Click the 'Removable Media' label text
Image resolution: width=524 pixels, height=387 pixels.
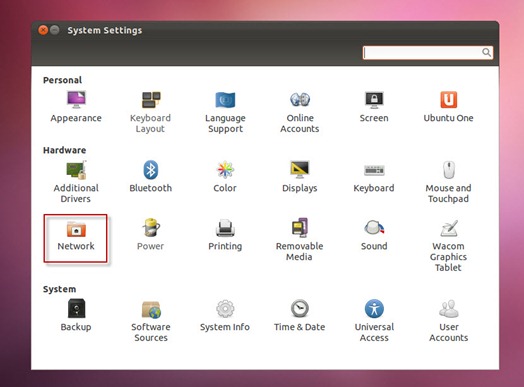(x=299, y=252)
